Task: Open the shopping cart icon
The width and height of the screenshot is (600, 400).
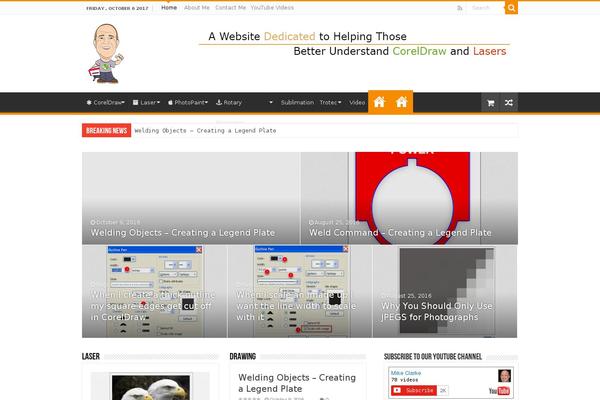Action: [491, 103]
